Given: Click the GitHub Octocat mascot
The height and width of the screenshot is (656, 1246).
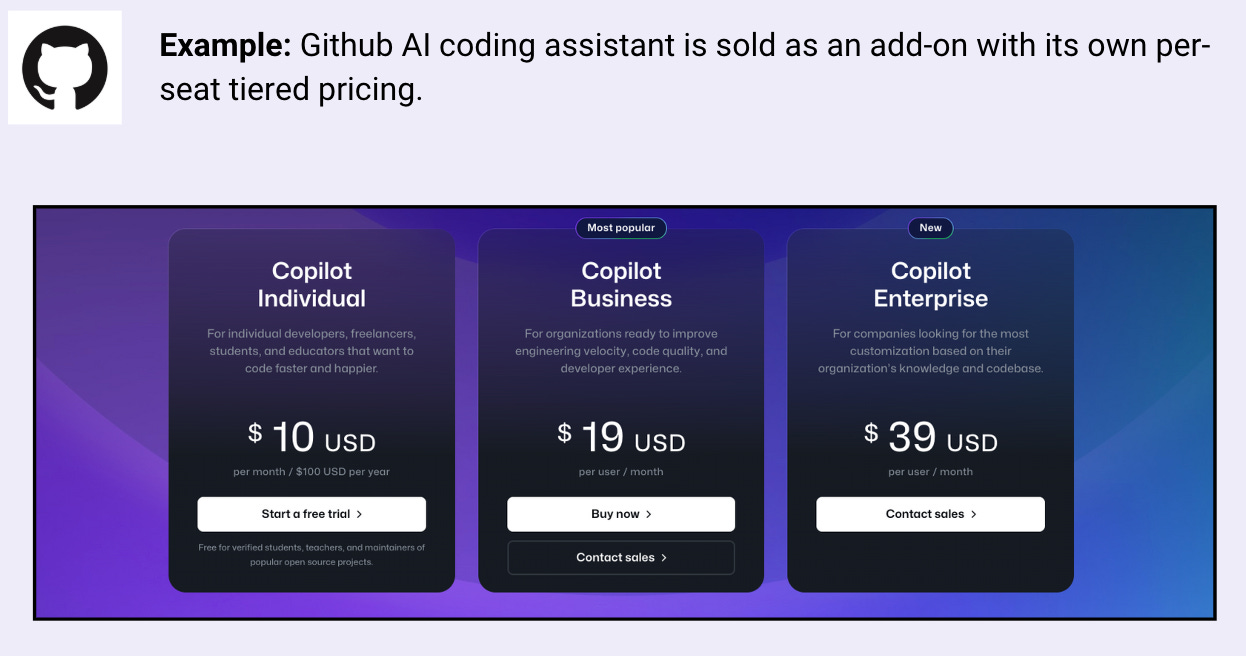Looking at the screenshot, I should (64, 66).
